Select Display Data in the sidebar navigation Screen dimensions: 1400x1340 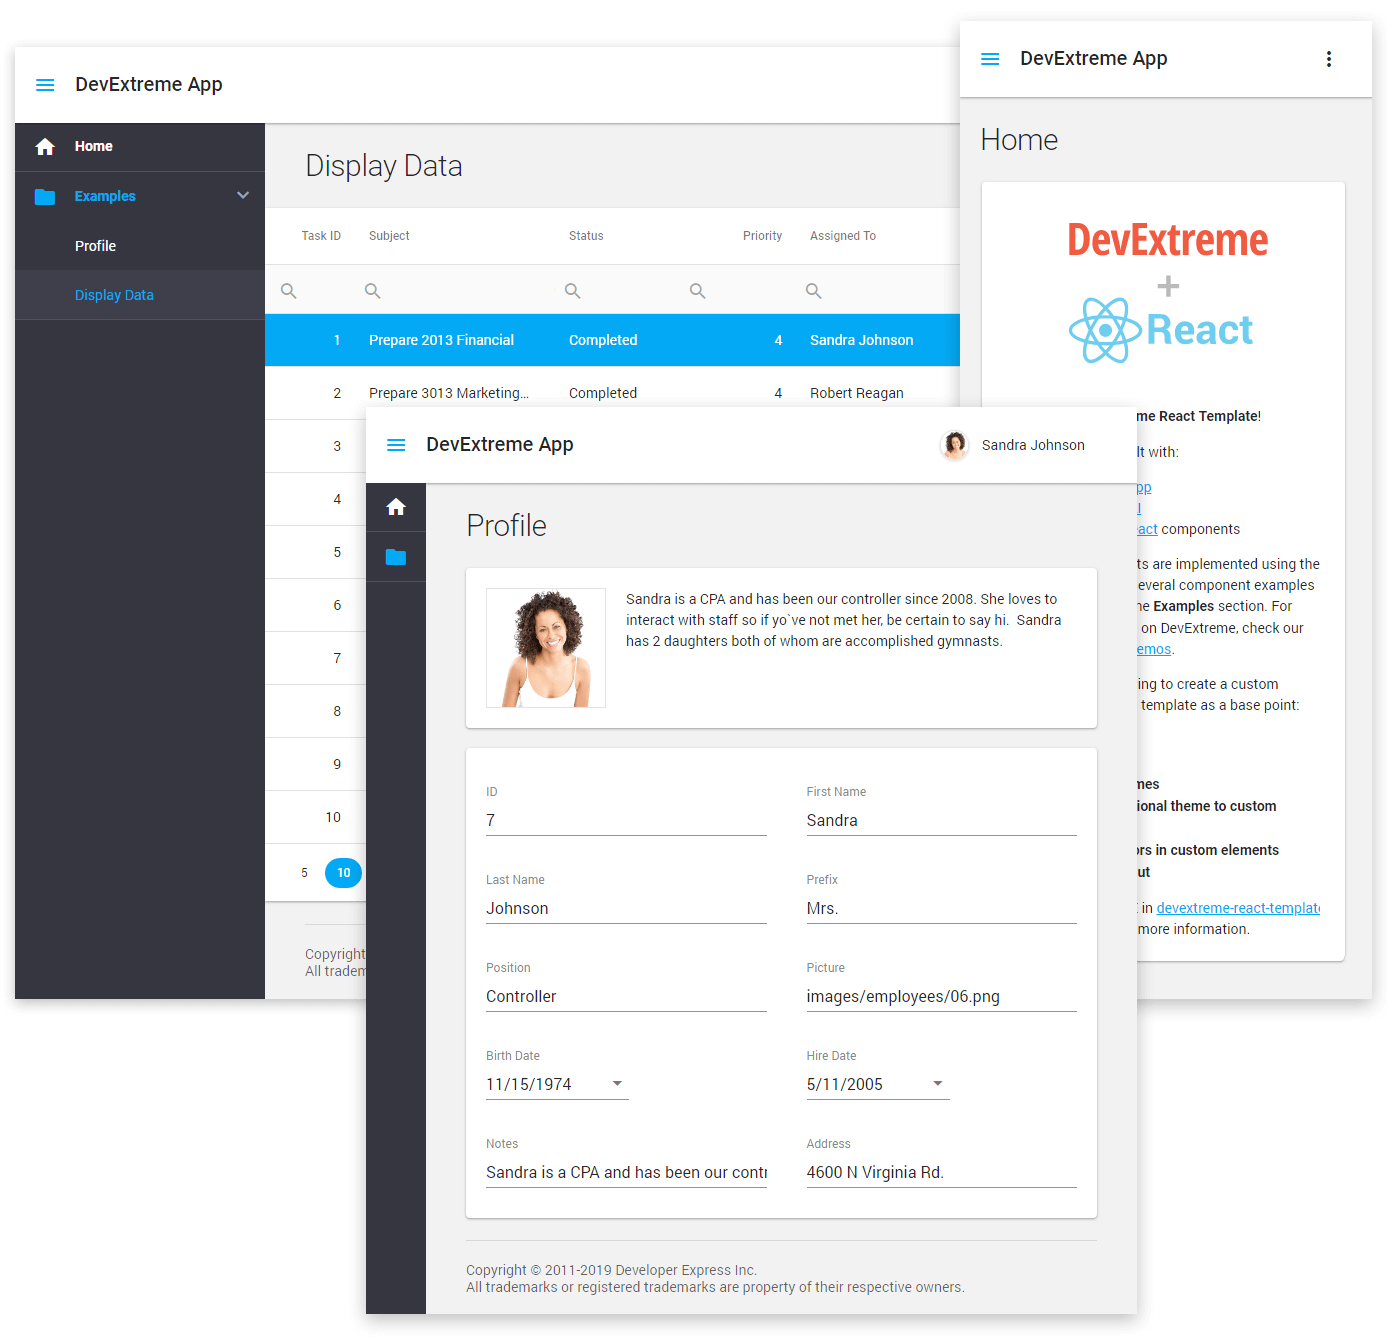(x=114, y=294)
